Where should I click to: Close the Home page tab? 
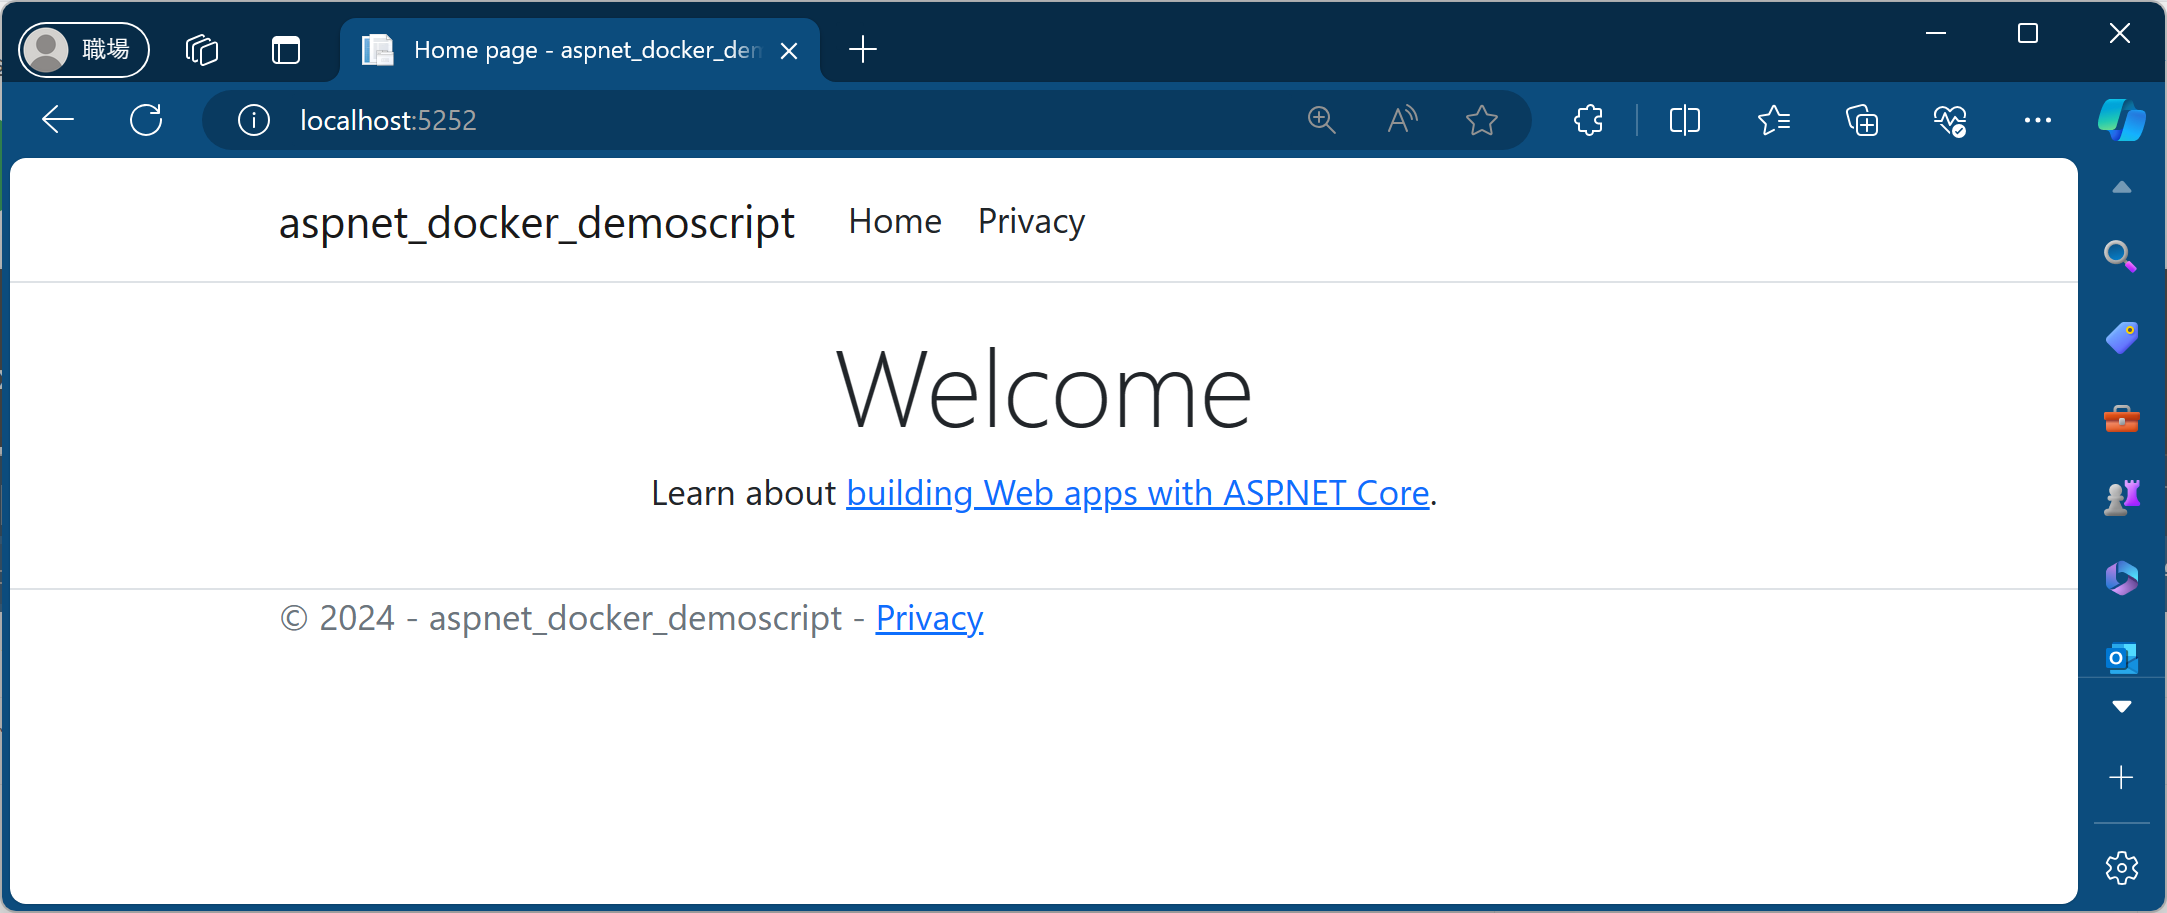789,50
